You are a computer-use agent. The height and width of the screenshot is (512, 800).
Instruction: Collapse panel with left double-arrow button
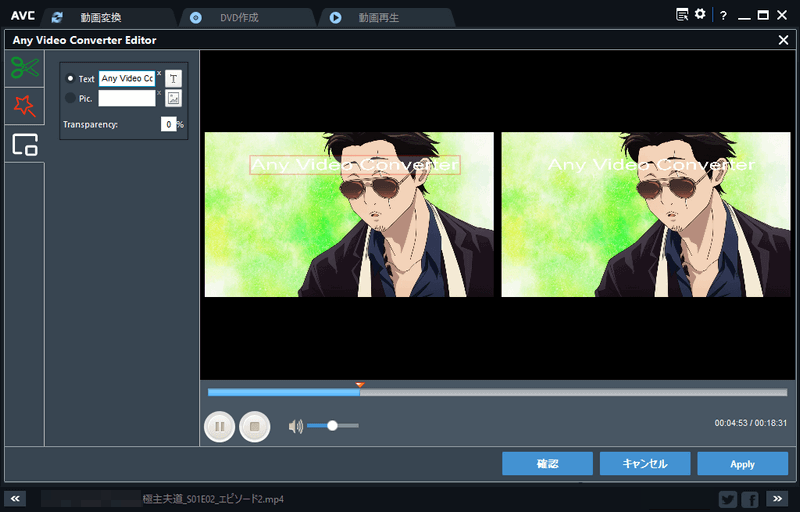16,498
